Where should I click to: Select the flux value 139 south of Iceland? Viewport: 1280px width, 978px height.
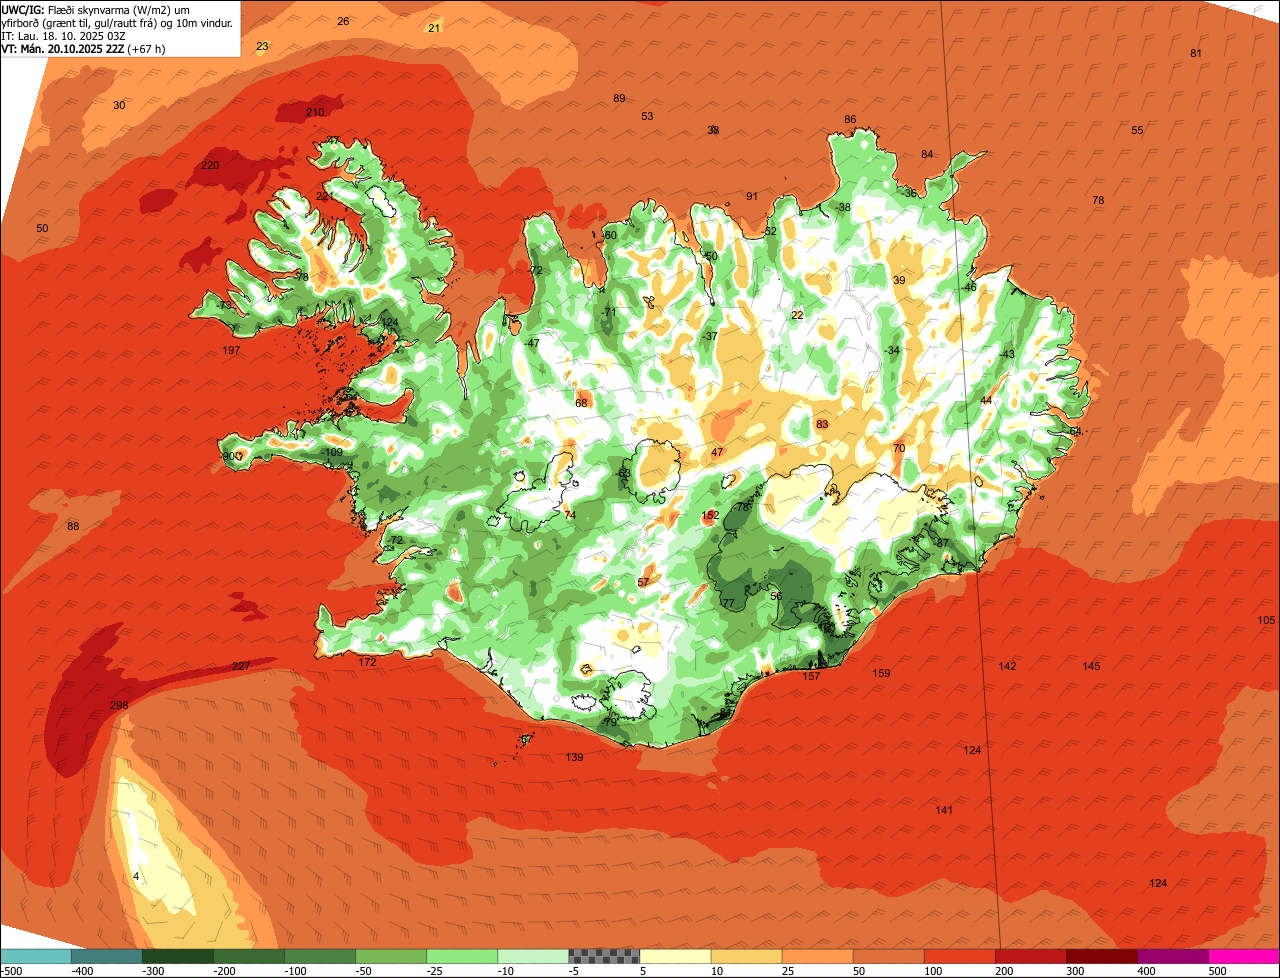pyautogui.click(x=574, y=757)
